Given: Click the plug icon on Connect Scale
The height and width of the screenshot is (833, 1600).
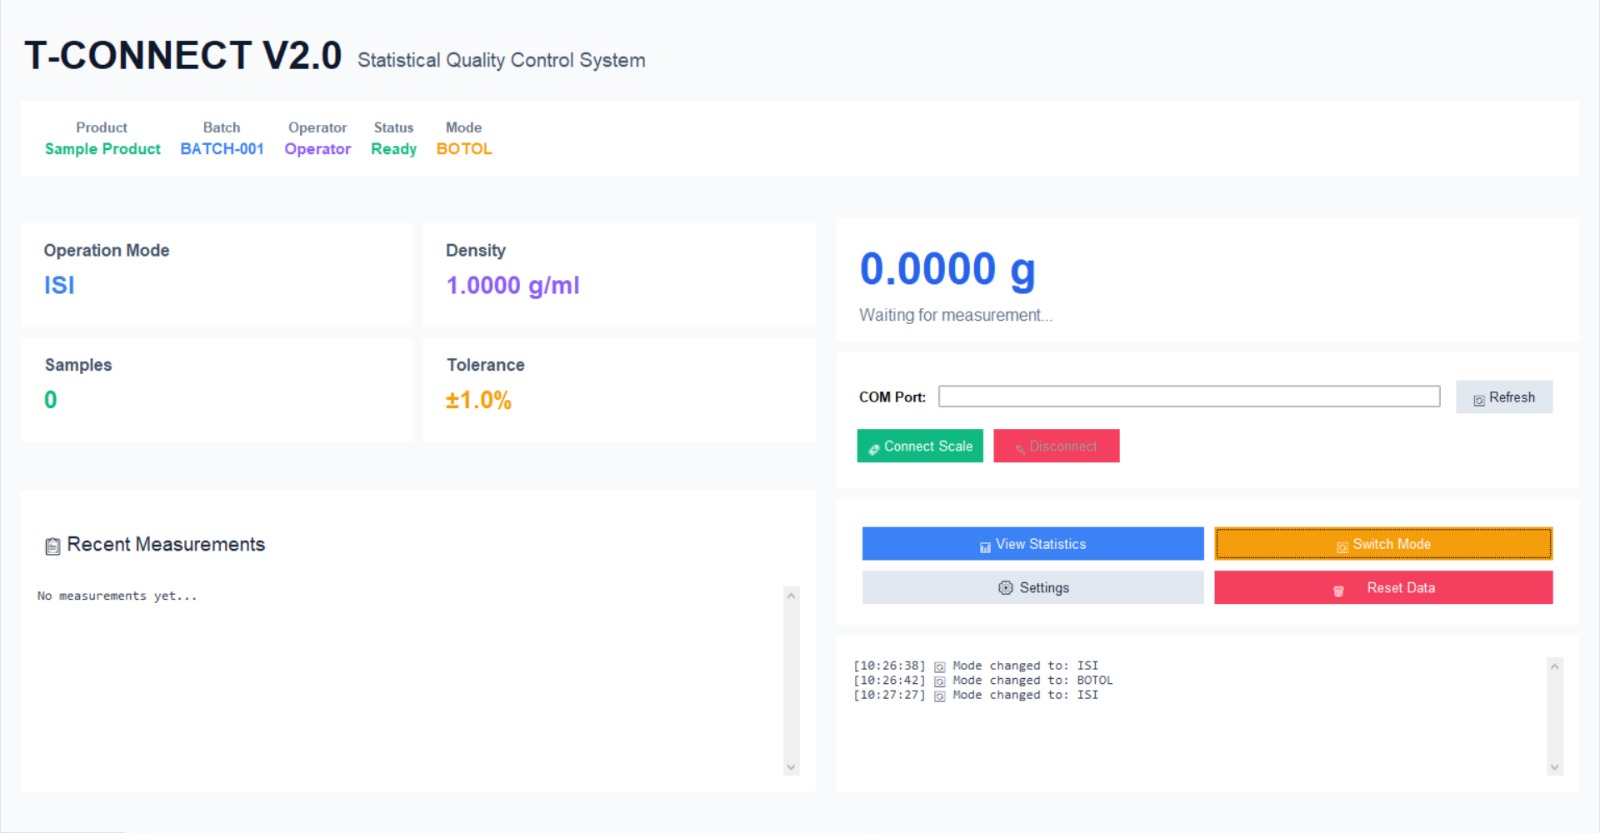Looking at the screenshot, I should coord(873,449).
